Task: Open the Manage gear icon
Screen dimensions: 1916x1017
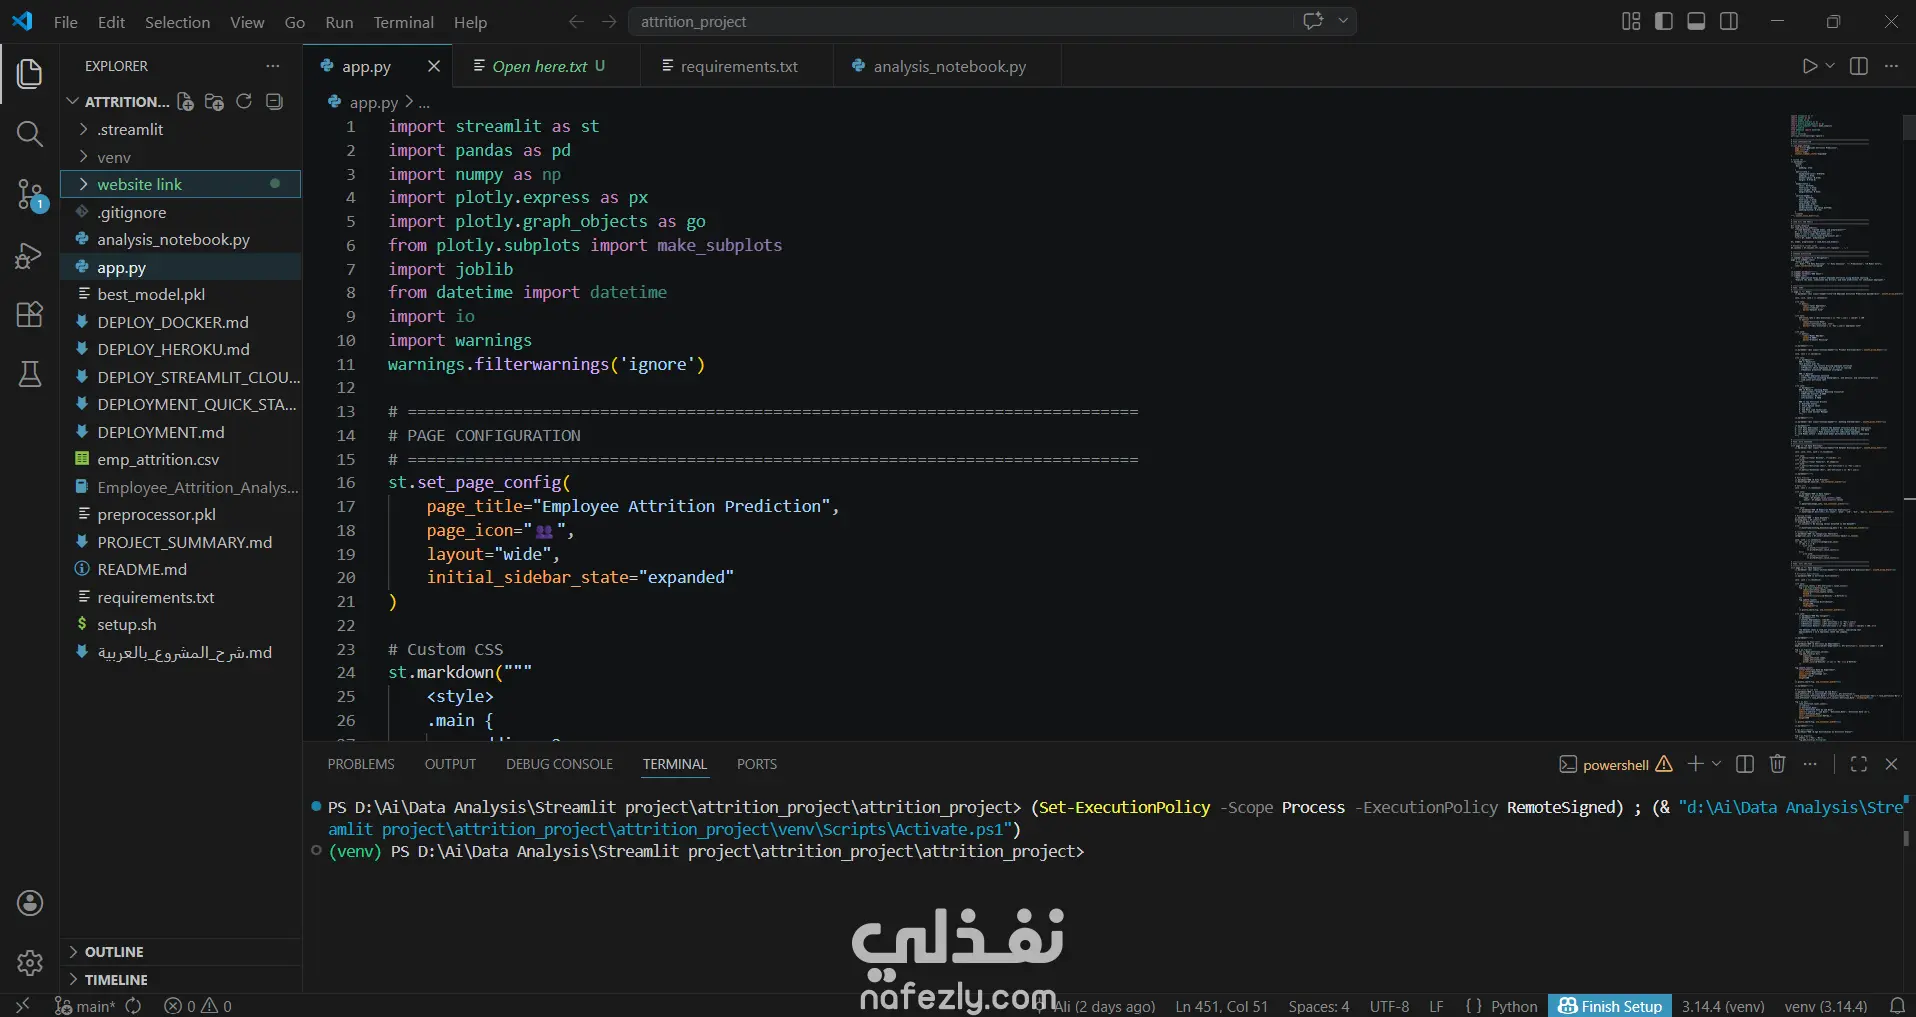Action: coord(30,963)
